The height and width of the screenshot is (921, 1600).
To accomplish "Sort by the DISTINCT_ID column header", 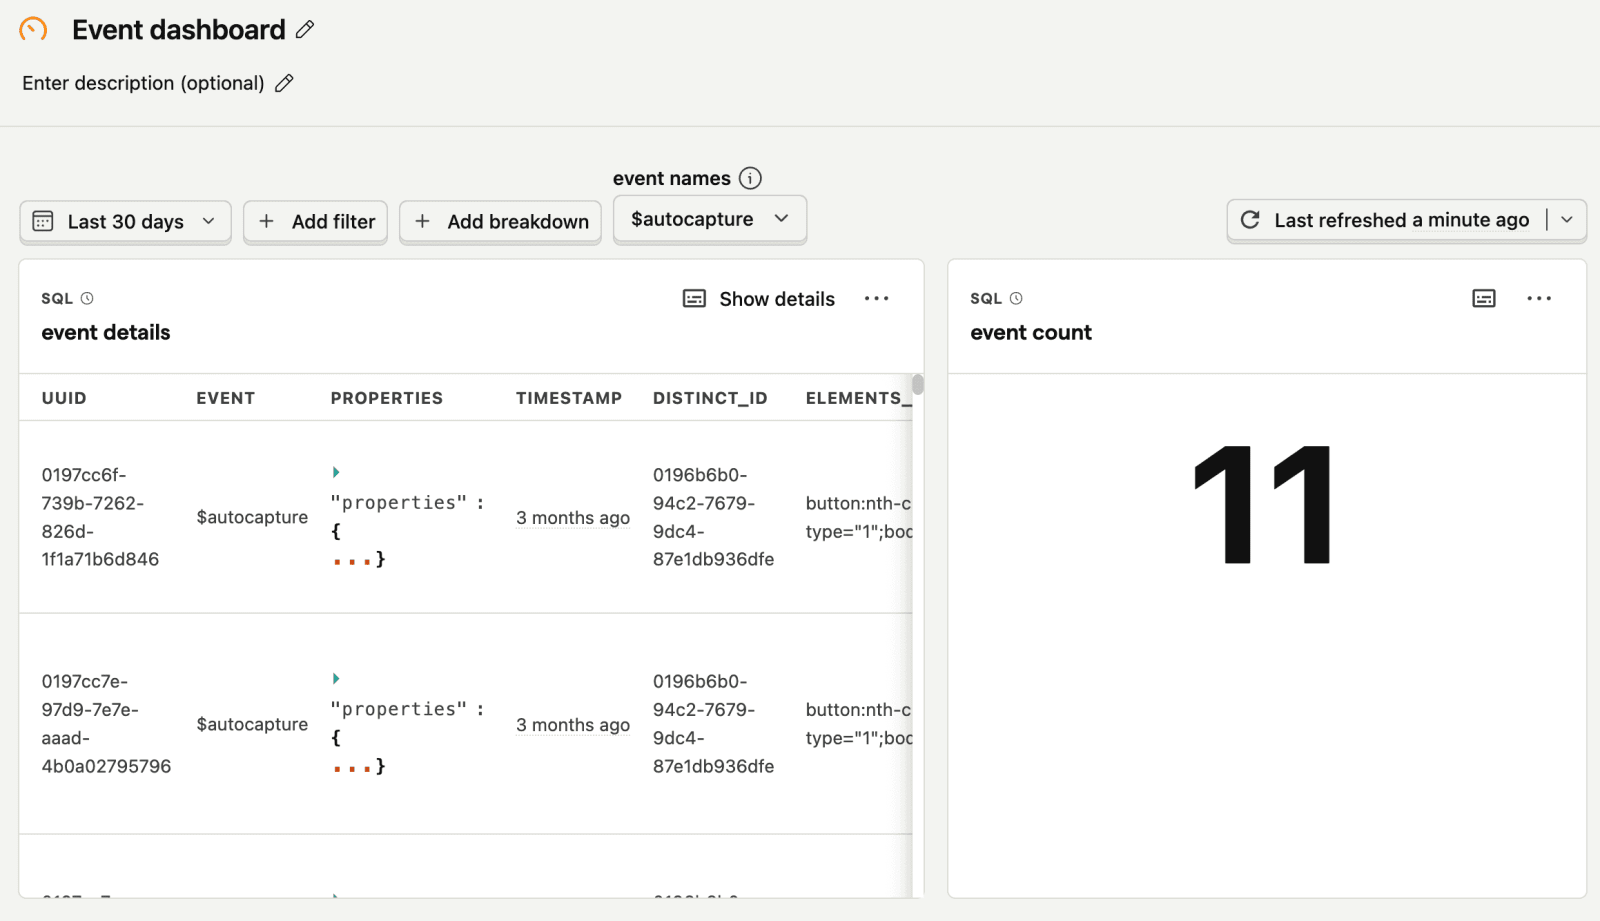I will tap(710, 398).
